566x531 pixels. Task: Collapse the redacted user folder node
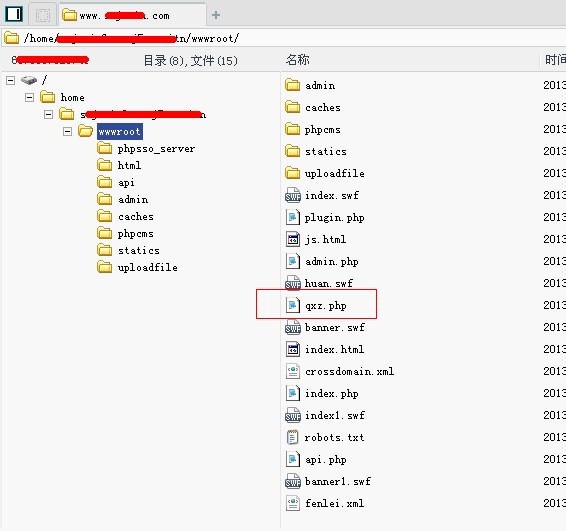pyautogui.click(x=48, y=114)
